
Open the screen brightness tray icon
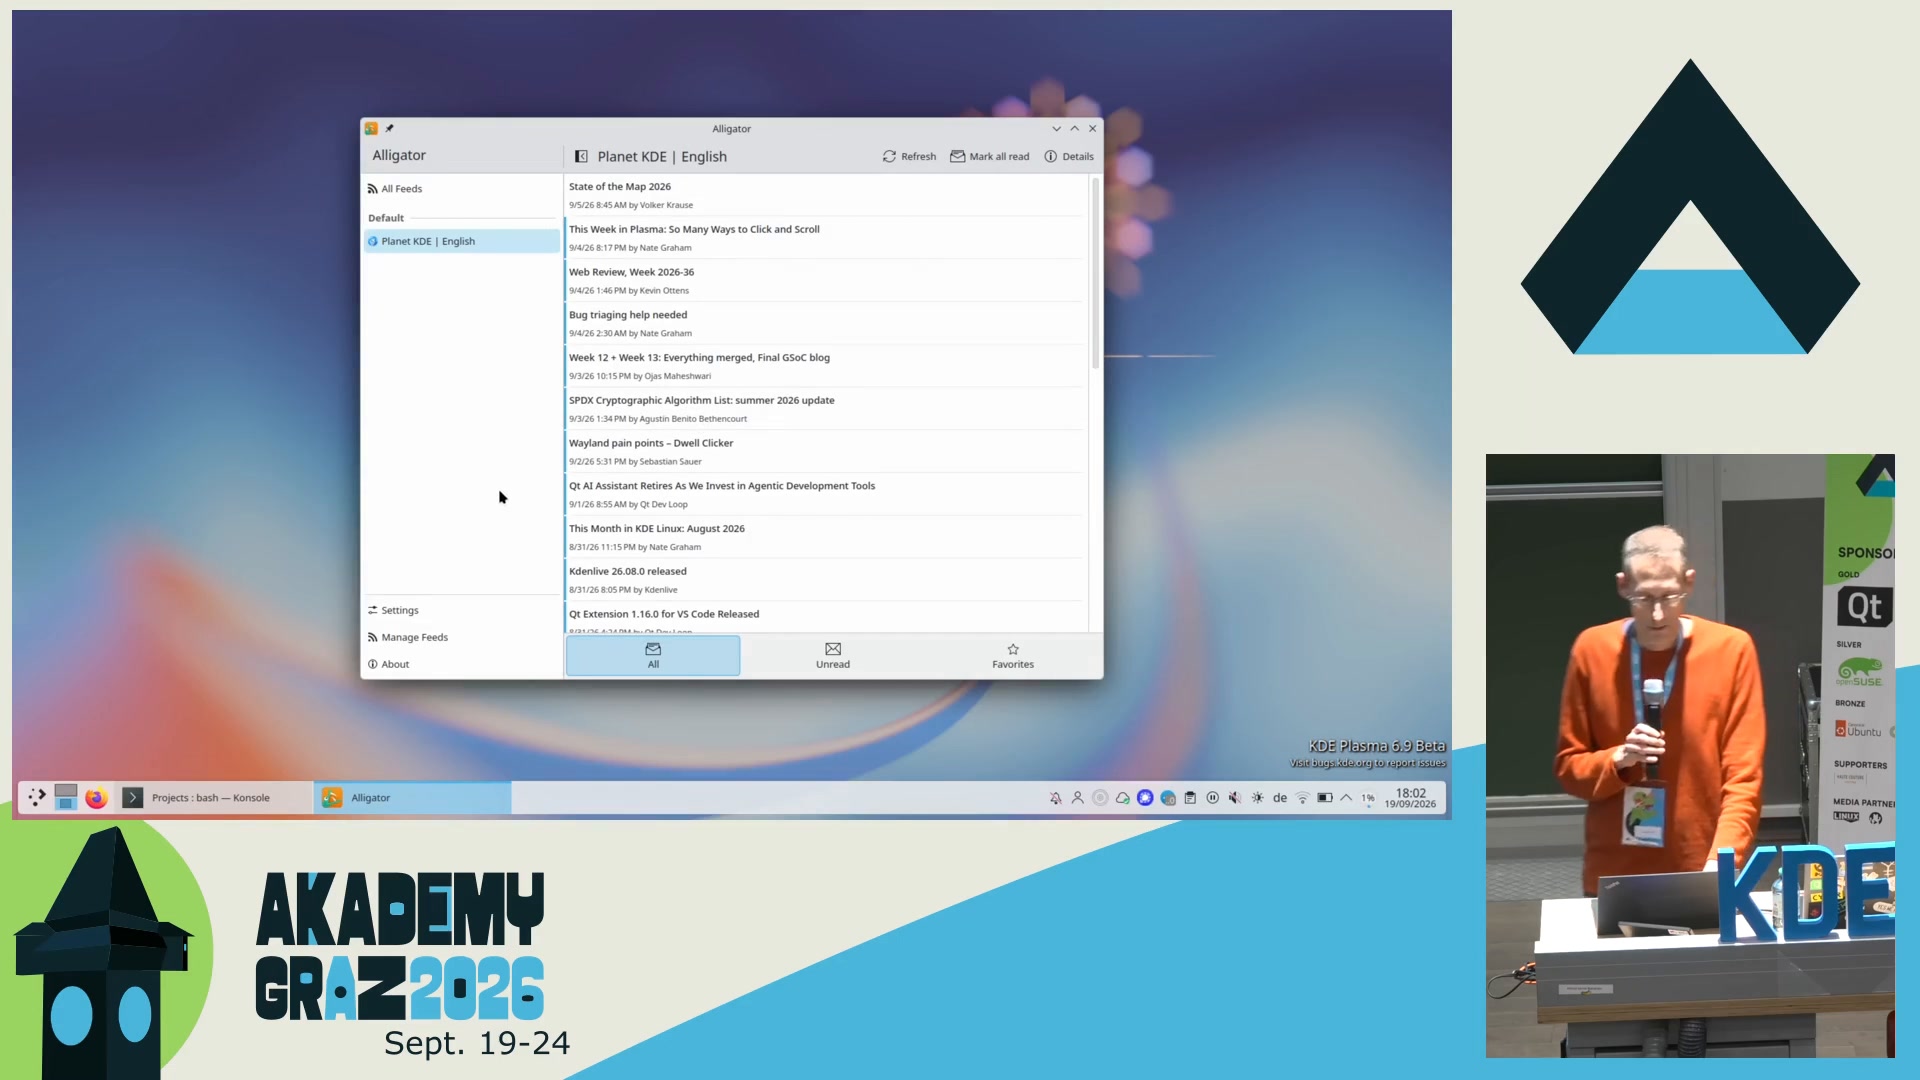tap(1257, 798)
